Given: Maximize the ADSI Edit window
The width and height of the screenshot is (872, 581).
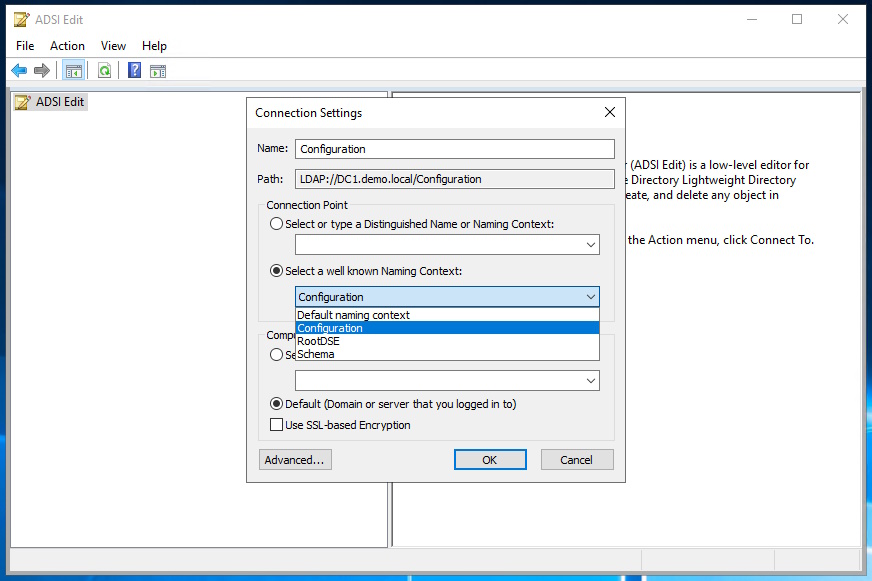Looking at the screenshot, I should click(x=797, y=19).
